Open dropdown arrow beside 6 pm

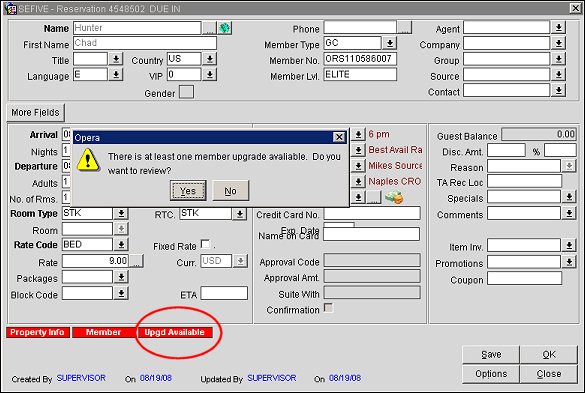coord(358,134)
